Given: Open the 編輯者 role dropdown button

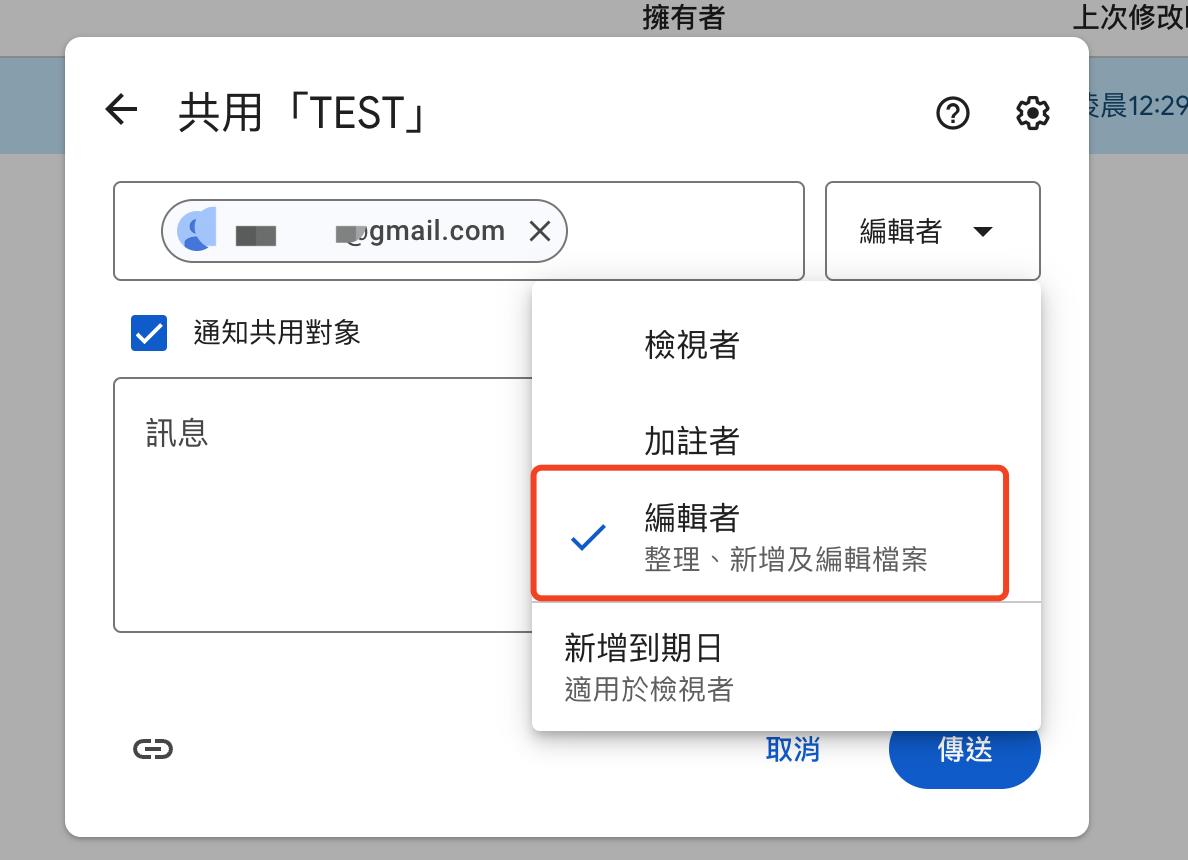Looking at the screenshot, I should coord(932,231).
